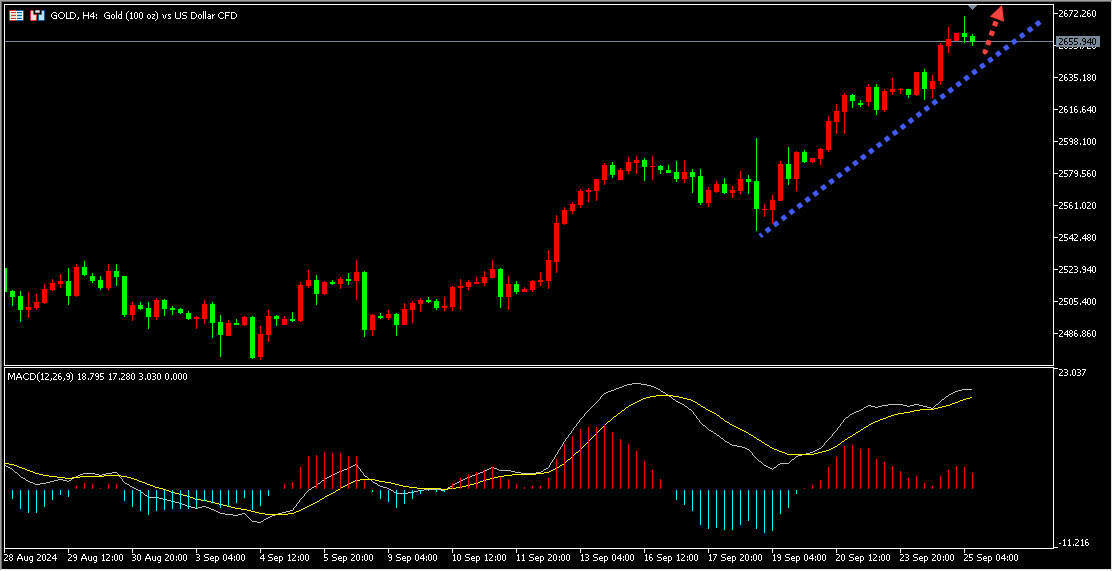Screen dimensions: 1113x571
Task: Click the 2561.020 level on price axis
Action: (x=1078, y=206)
